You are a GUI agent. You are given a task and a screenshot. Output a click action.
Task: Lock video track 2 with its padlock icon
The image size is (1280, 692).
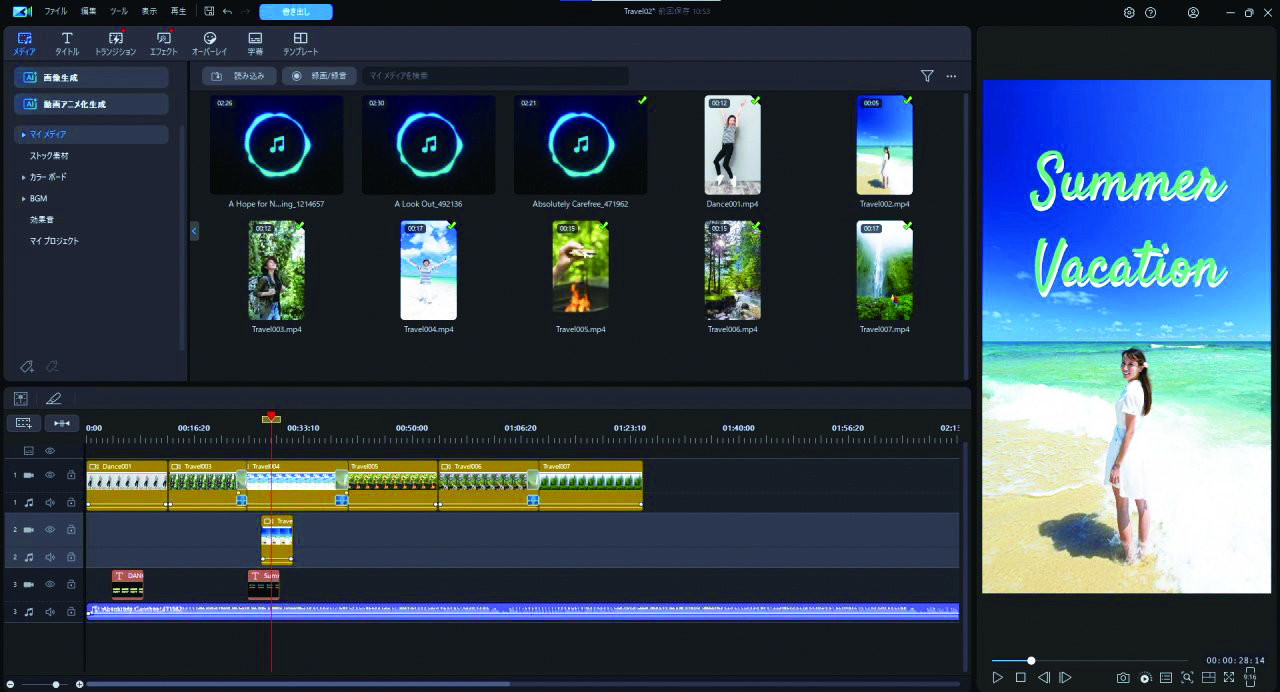tap(71, 529)
